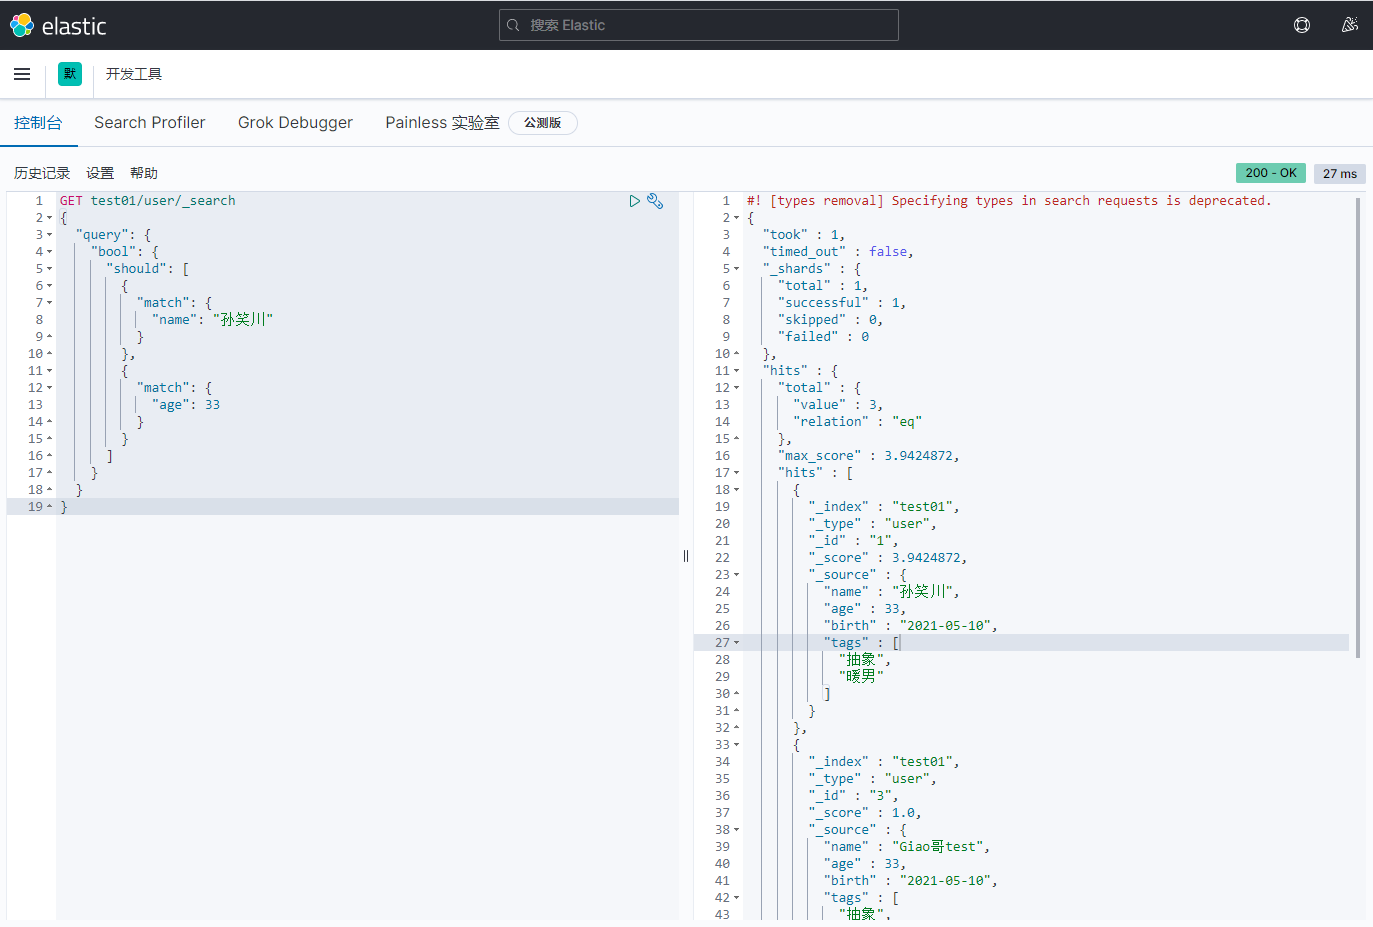Viewport: 1373px width, 927px height.
Task: Open the newsfeed celebration icon
Action: [x=1350, y=25]
